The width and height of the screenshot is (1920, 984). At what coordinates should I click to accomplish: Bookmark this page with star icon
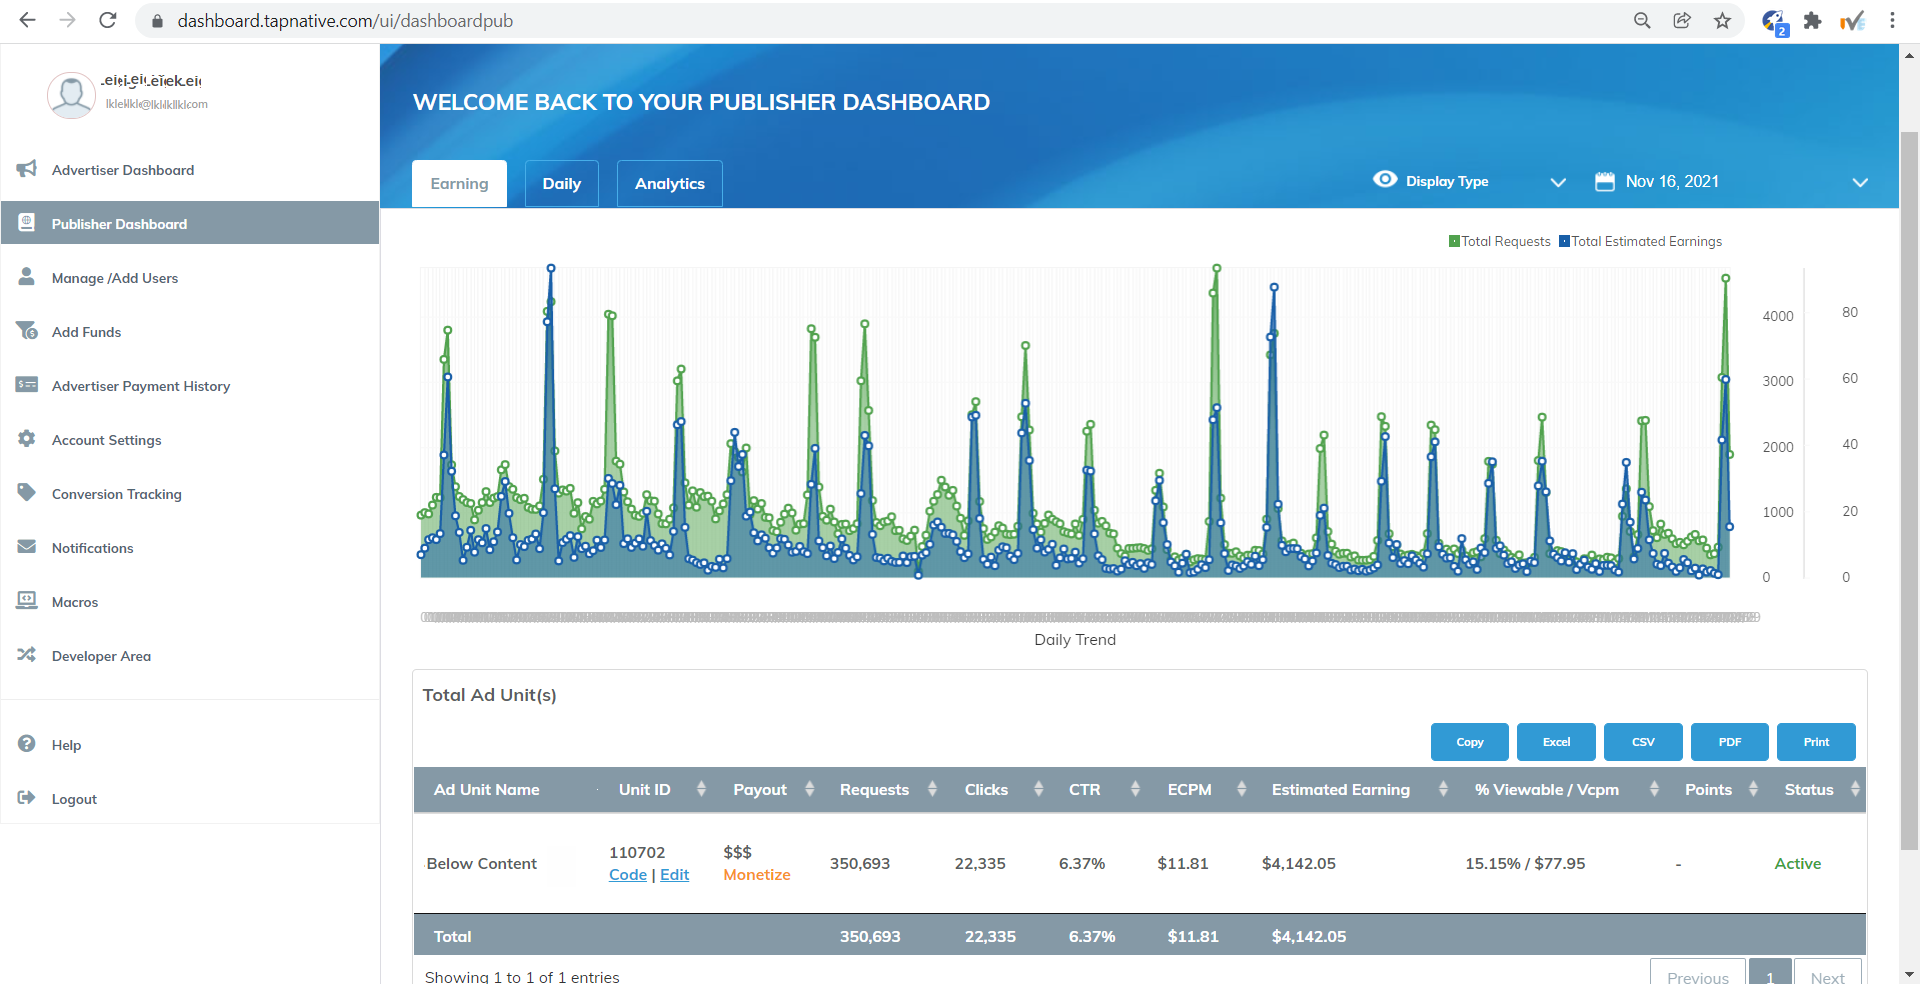(x=1722, y=20)
